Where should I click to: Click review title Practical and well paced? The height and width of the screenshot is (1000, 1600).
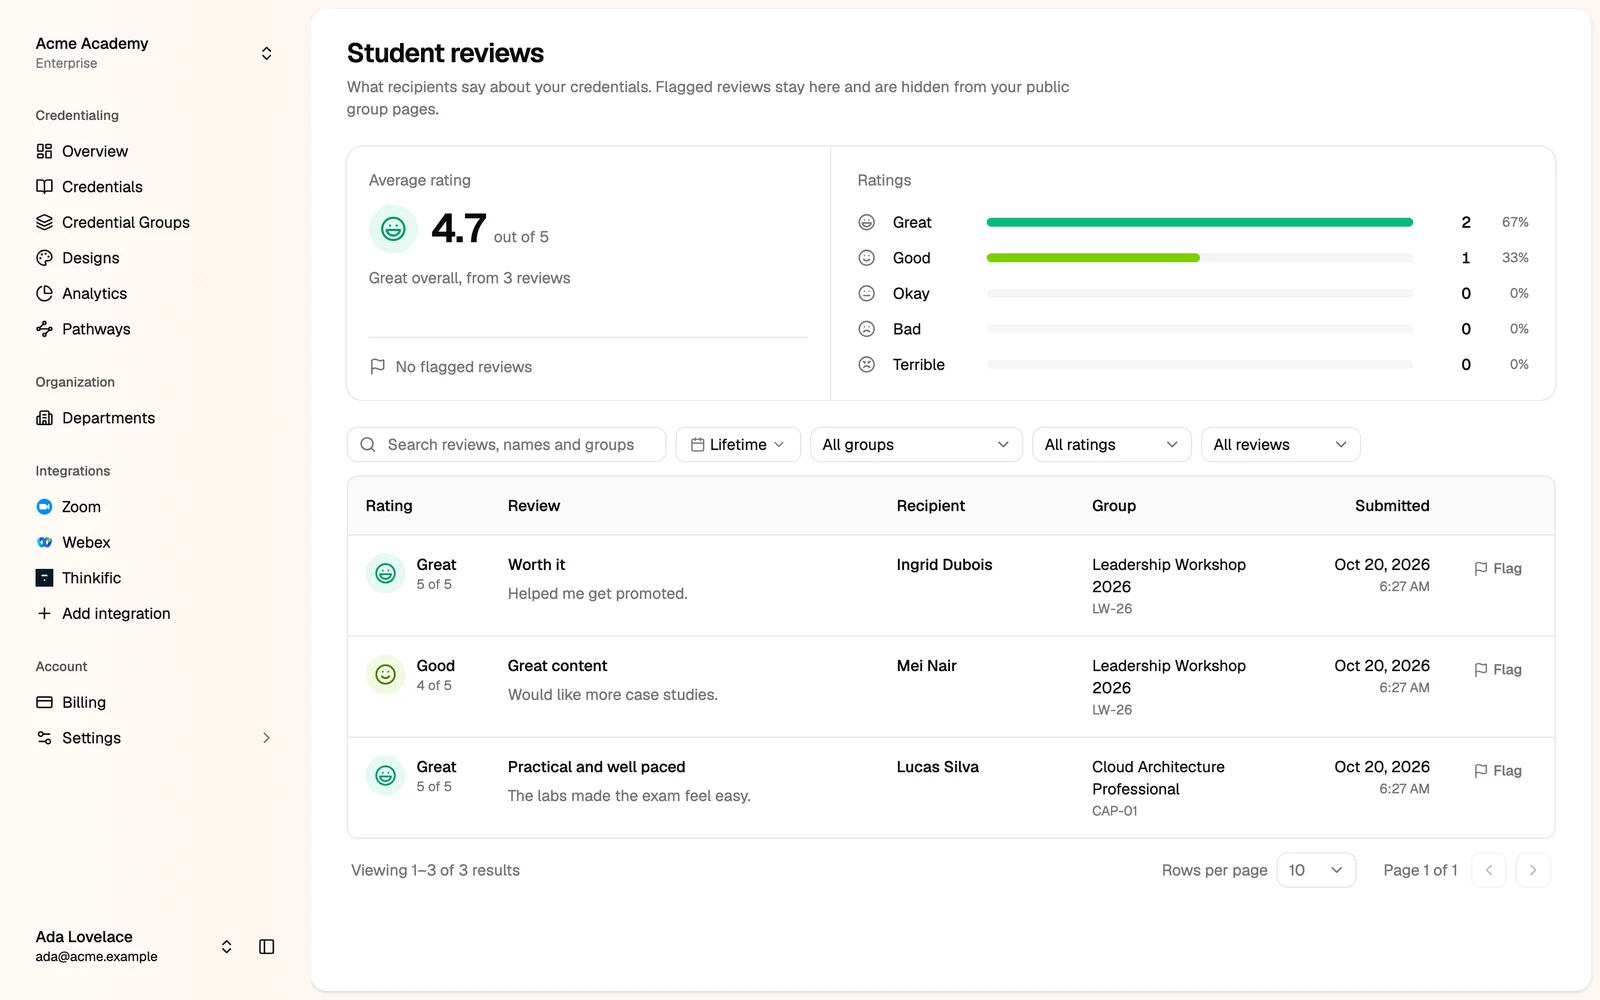click(597, 767)
